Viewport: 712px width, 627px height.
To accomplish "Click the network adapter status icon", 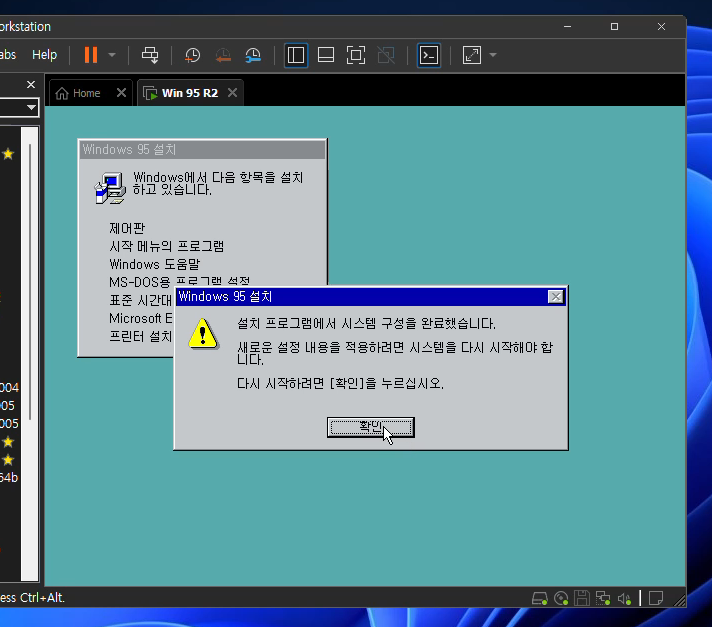I will point(603,598).
